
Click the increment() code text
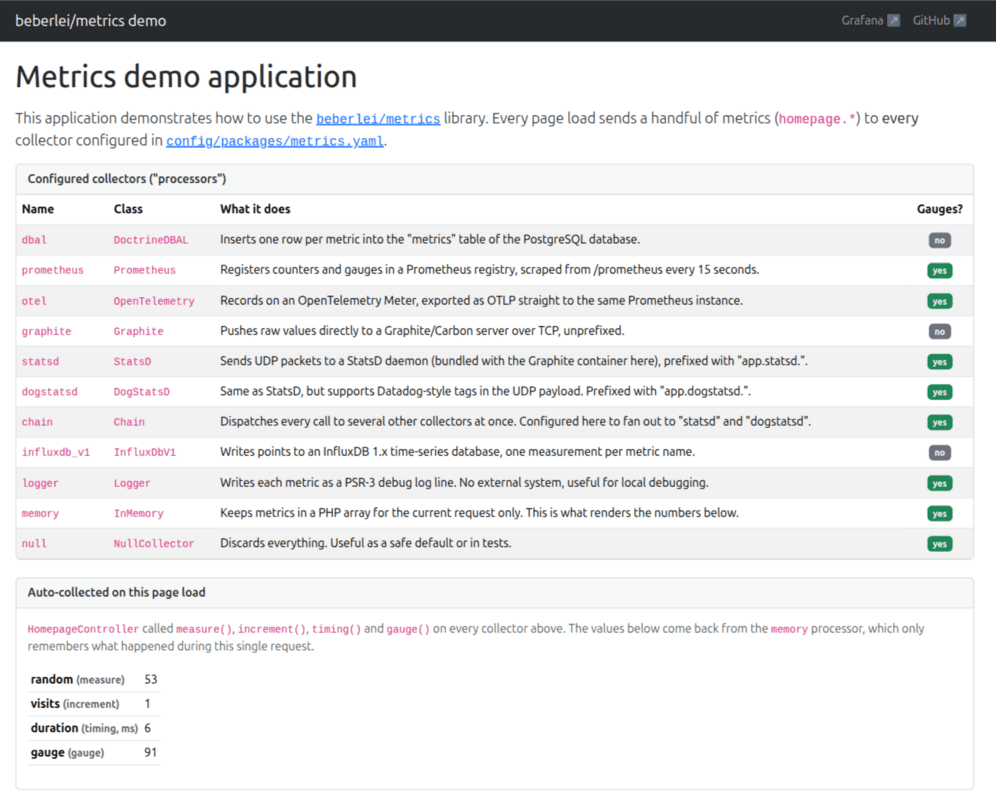click(x=272, y=629)
